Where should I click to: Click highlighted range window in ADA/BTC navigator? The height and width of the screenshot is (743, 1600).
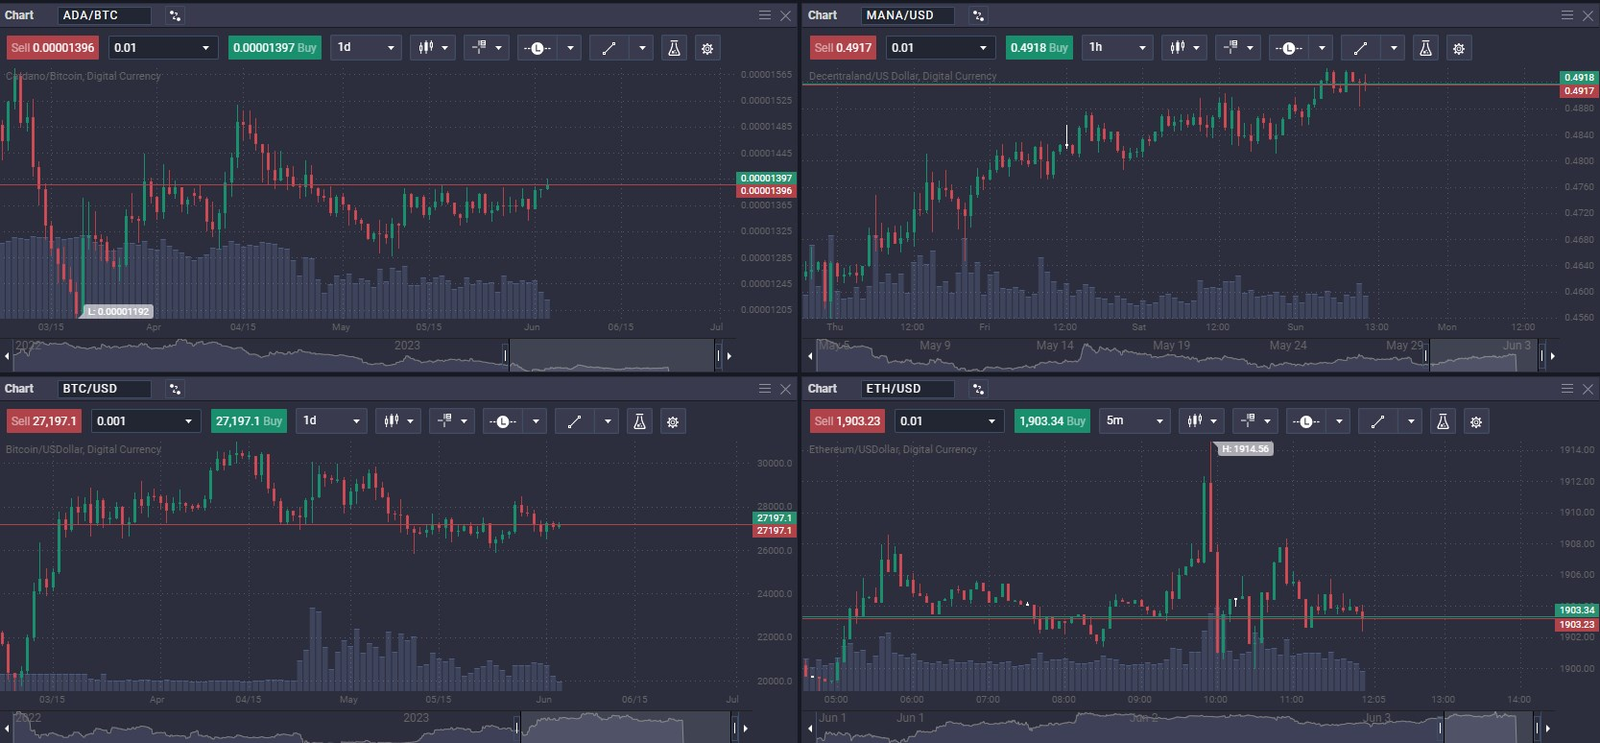[x=612, y=355]
